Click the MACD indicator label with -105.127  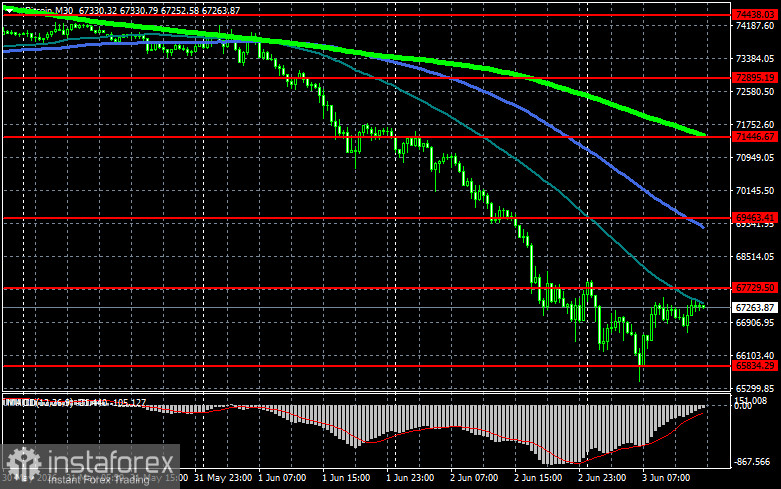tap(75, 402)
